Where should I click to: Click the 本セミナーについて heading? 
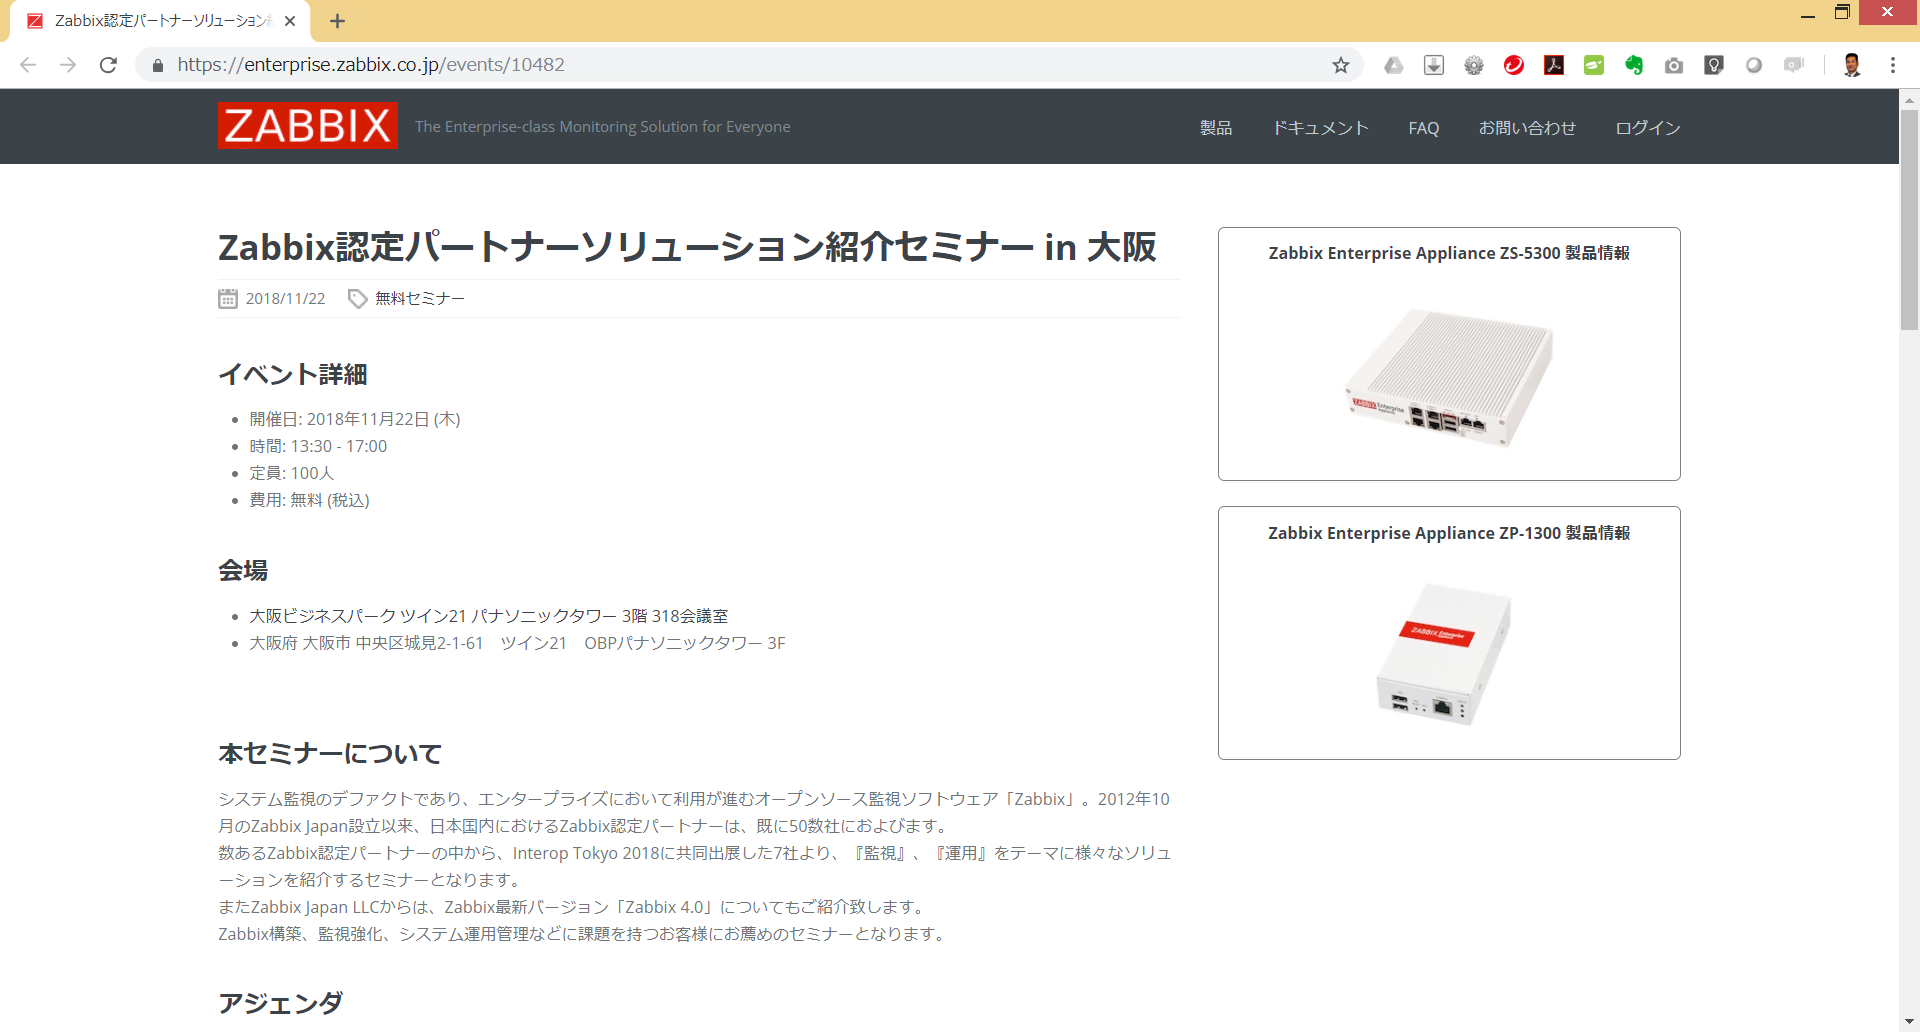tap(330, 753)
